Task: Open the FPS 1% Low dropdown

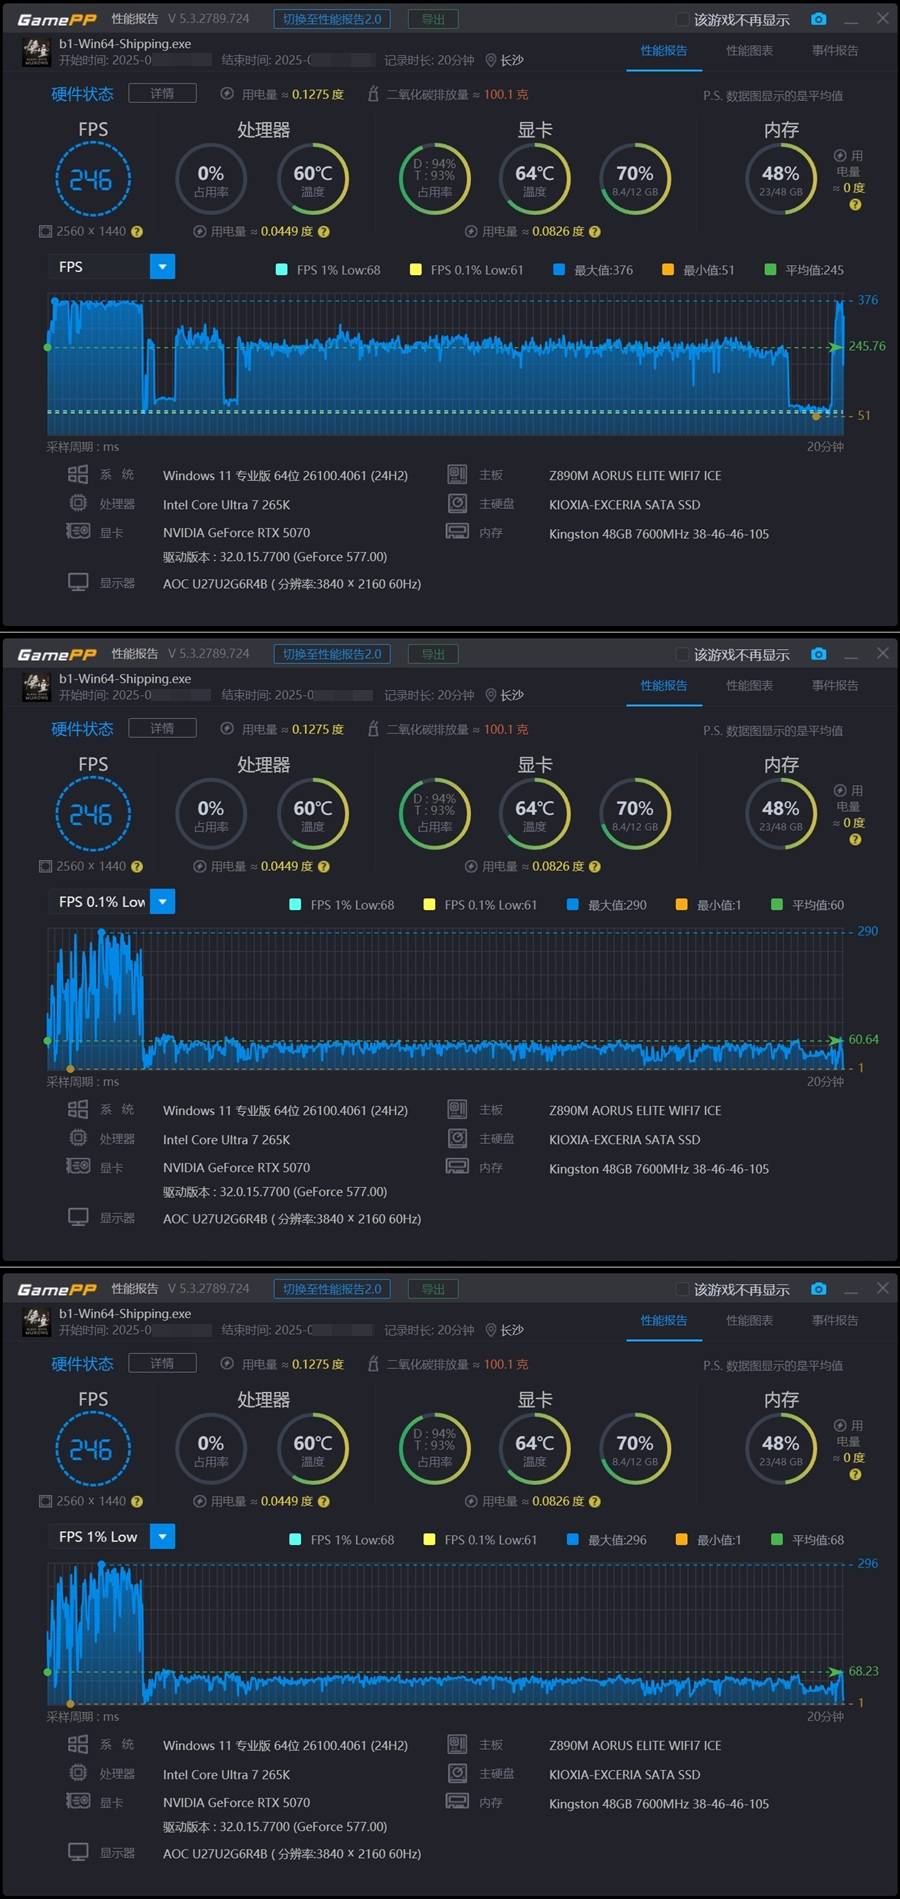Action: point(162,1537)
